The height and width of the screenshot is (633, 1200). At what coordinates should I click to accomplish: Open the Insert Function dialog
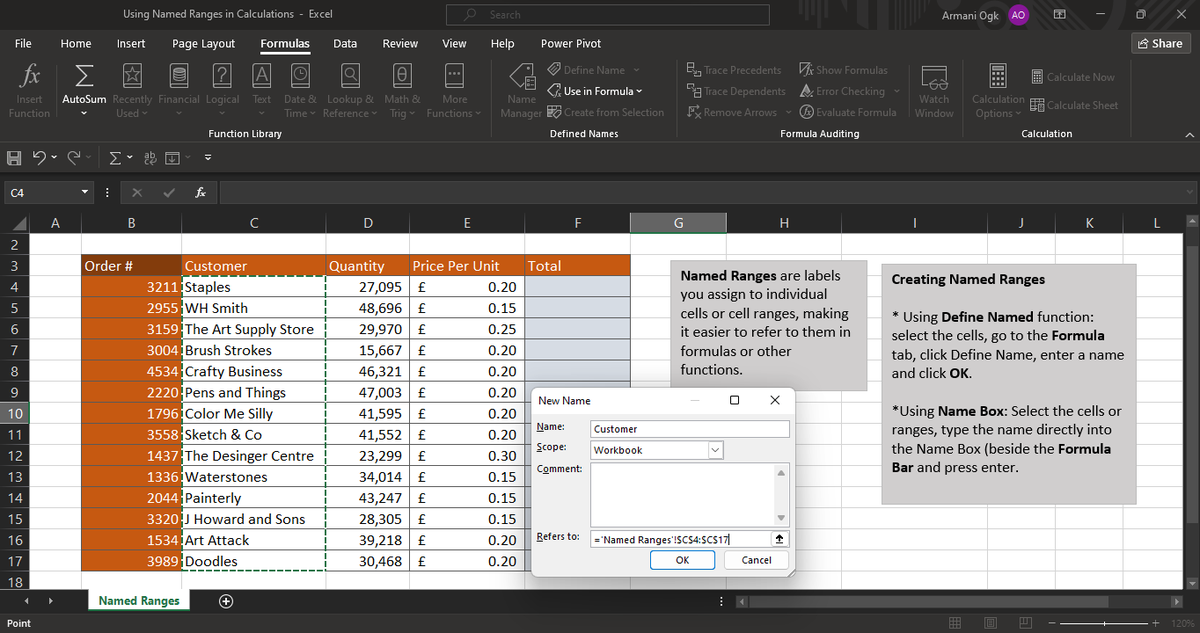[x=29, y=92]
